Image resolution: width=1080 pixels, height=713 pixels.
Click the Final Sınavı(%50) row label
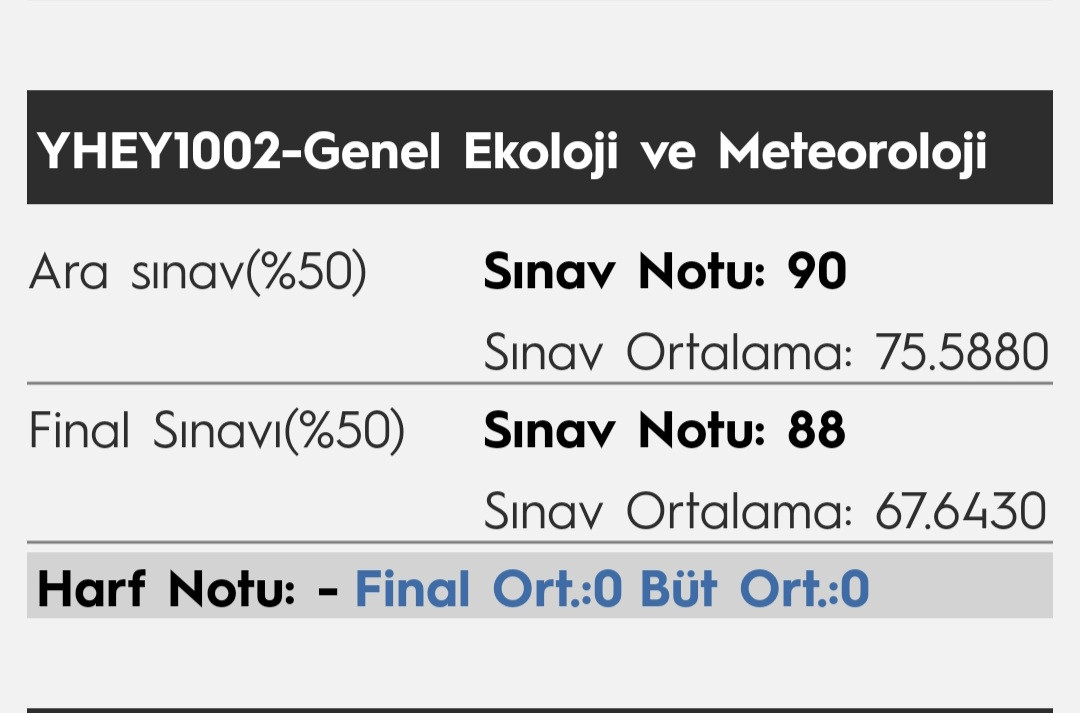coord(217,430)
